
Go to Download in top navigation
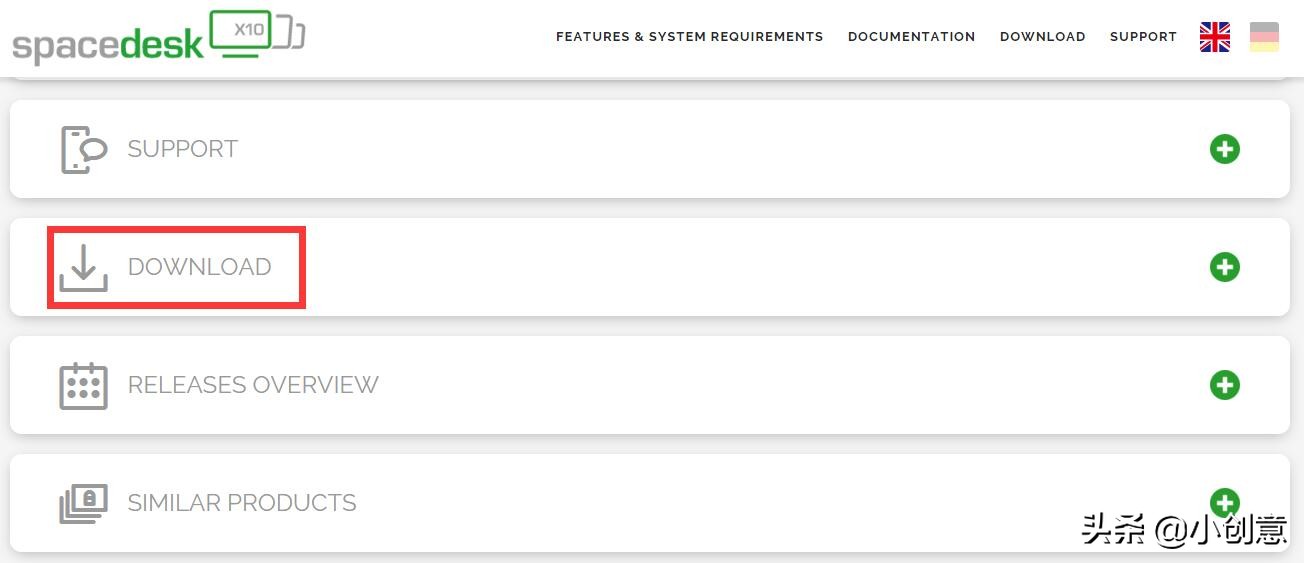point(1042,37)
